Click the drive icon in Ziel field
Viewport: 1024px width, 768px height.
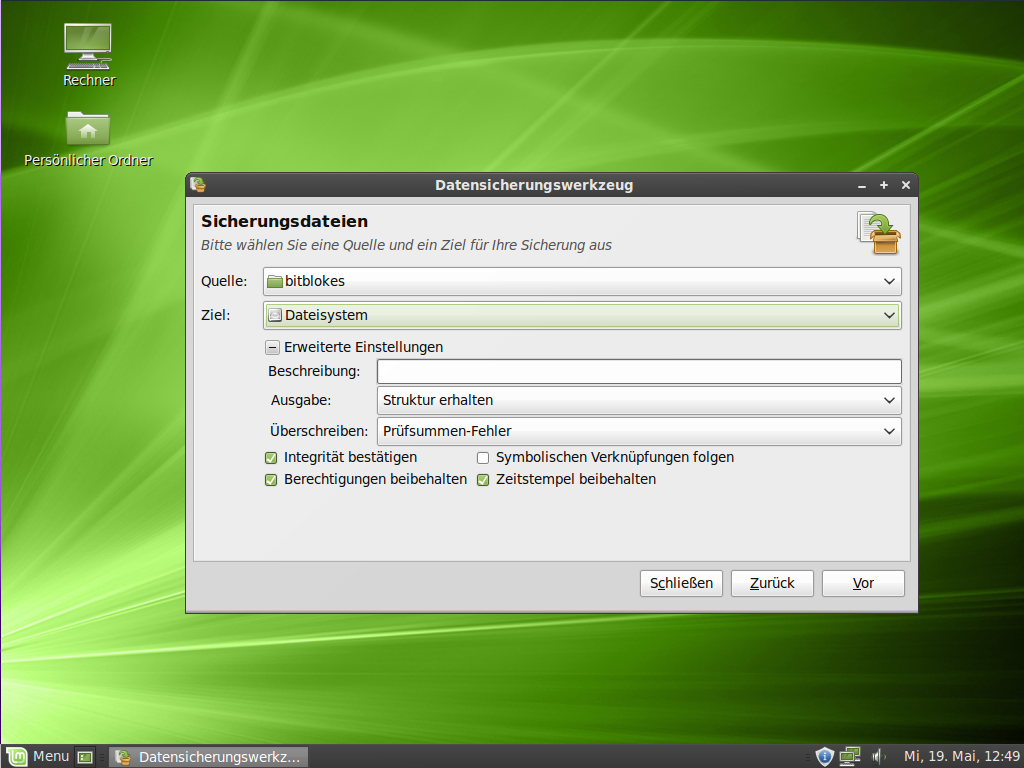click(x=275, y=315)
